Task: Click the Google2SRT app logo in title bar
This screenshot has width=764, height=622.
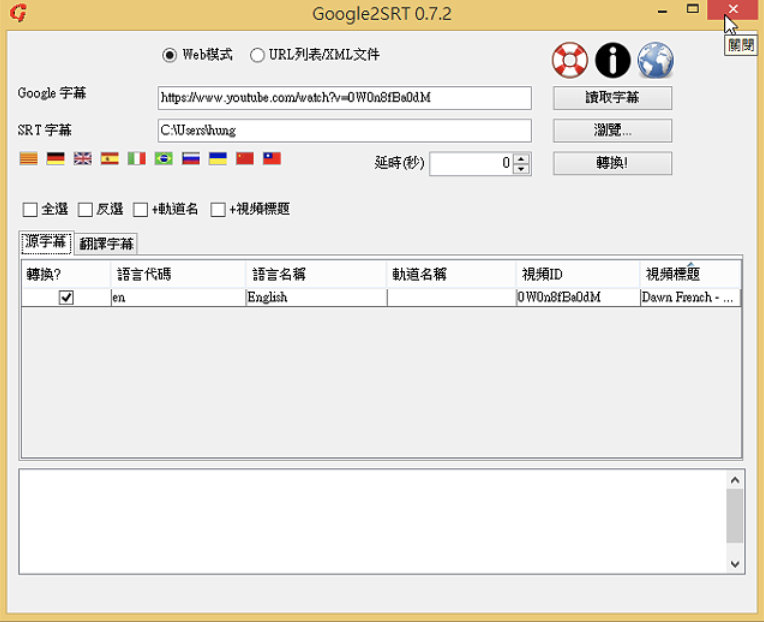Action: click(x=18, y=13)
